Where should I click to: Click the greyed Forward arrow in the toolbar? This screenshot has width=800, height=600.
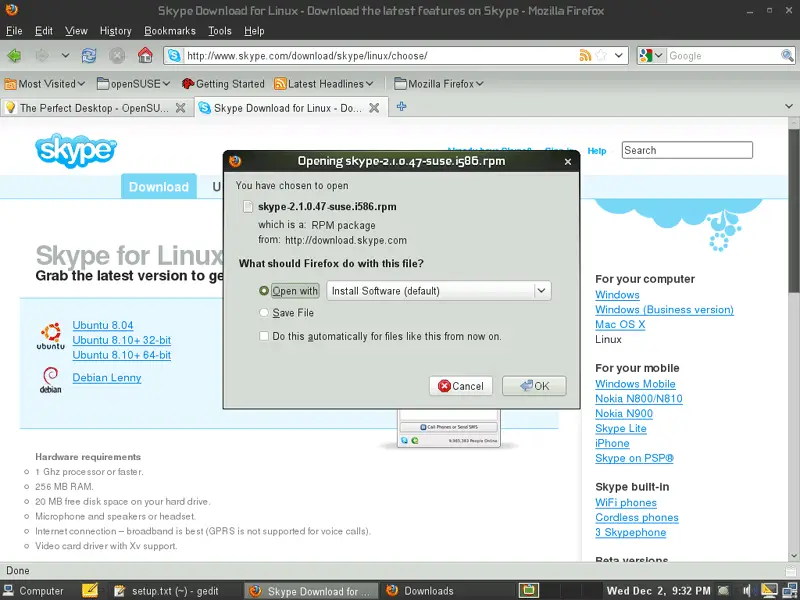click(42, 55)
